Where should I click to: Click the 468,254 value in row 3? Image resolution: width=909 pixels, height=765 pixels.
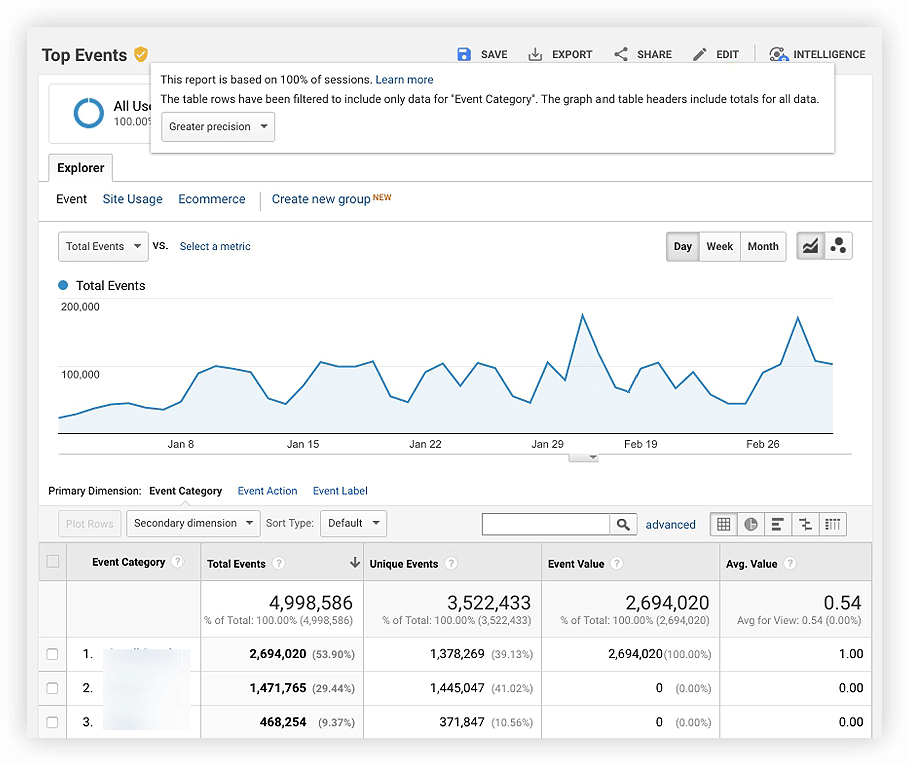[283, 723]
